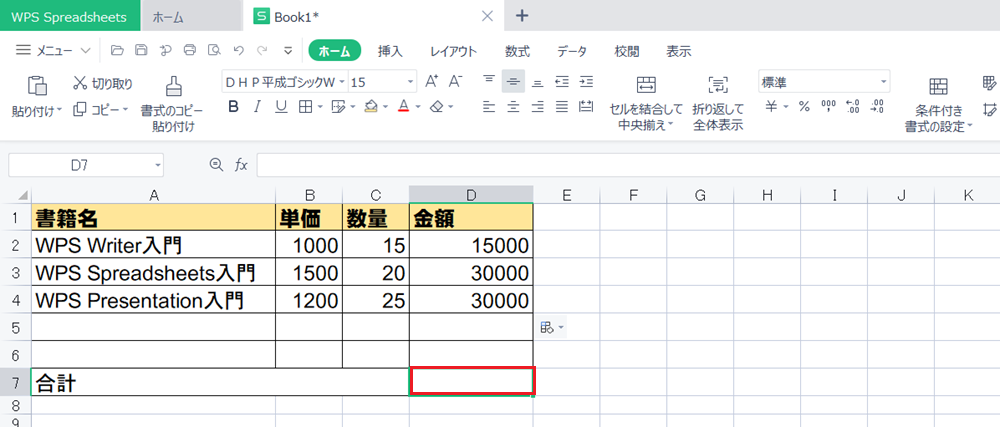Toggle middle vertical alignment
Screen dimensions: 1000x427
(513, 82)
